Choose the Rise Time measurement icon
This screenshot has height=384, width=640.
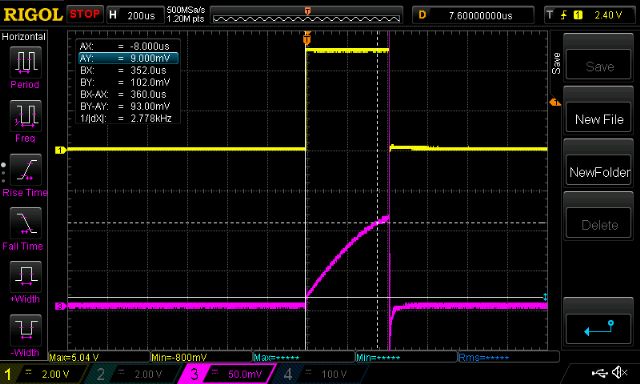25,170
